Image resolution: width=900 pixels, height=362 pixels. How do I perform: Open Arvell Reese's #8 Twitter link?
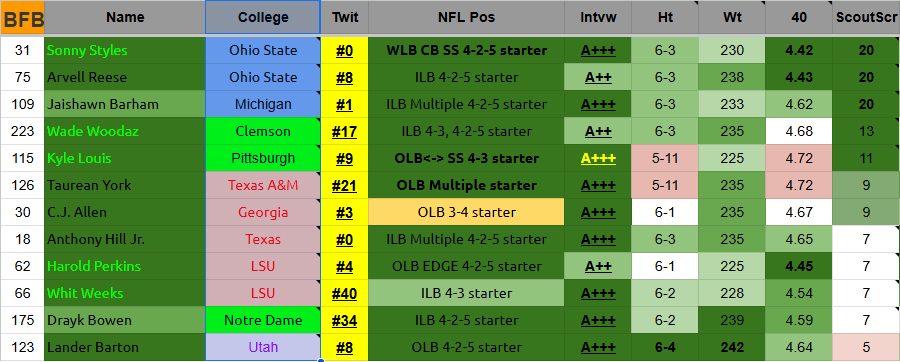[x=344, y=77]
